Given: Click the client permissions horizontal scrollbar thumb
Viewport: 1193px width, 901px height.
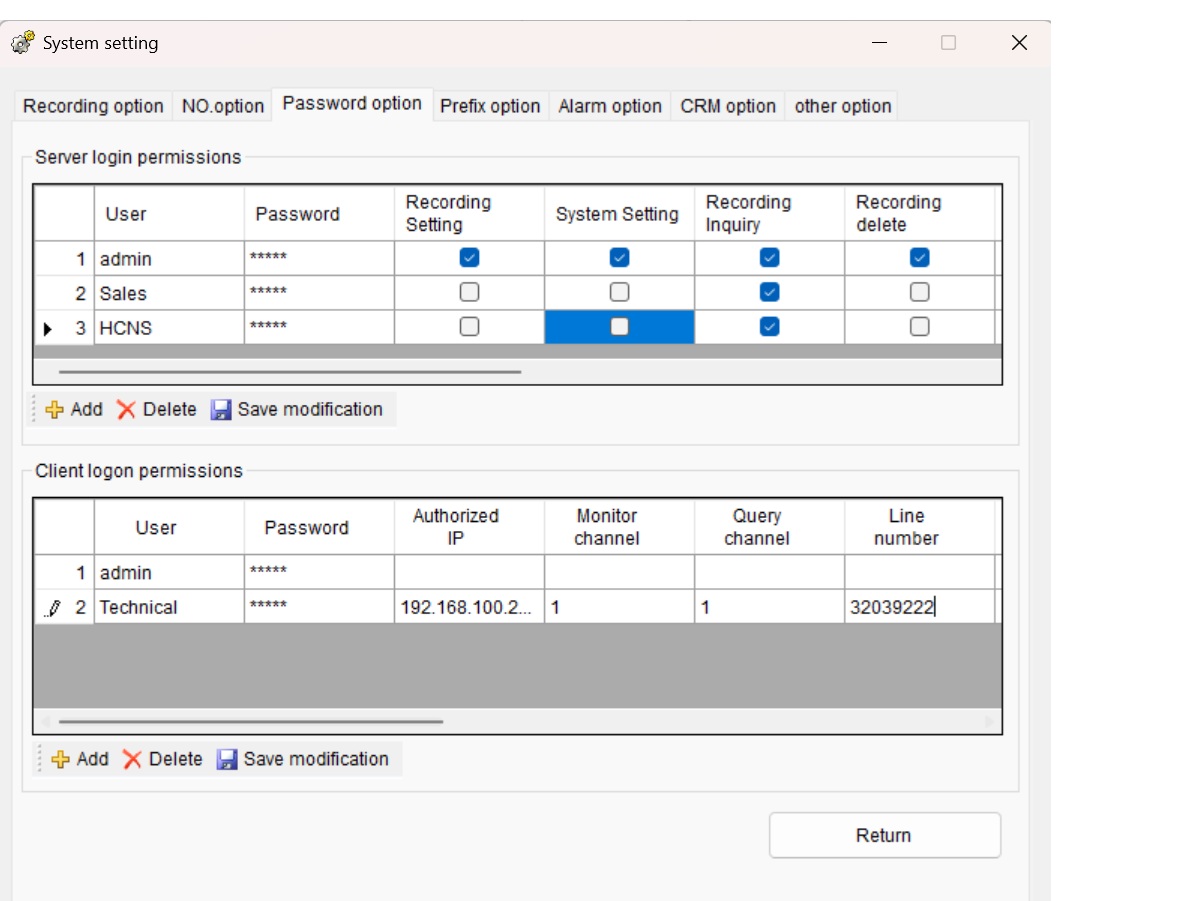Looking at the screenshot, I should [x=251, y=721].
